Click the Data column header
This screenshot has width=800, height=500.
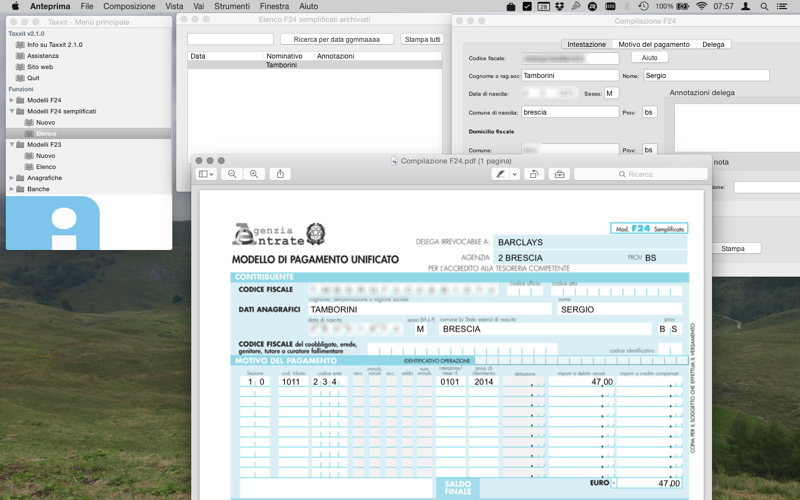pos(226,56)
